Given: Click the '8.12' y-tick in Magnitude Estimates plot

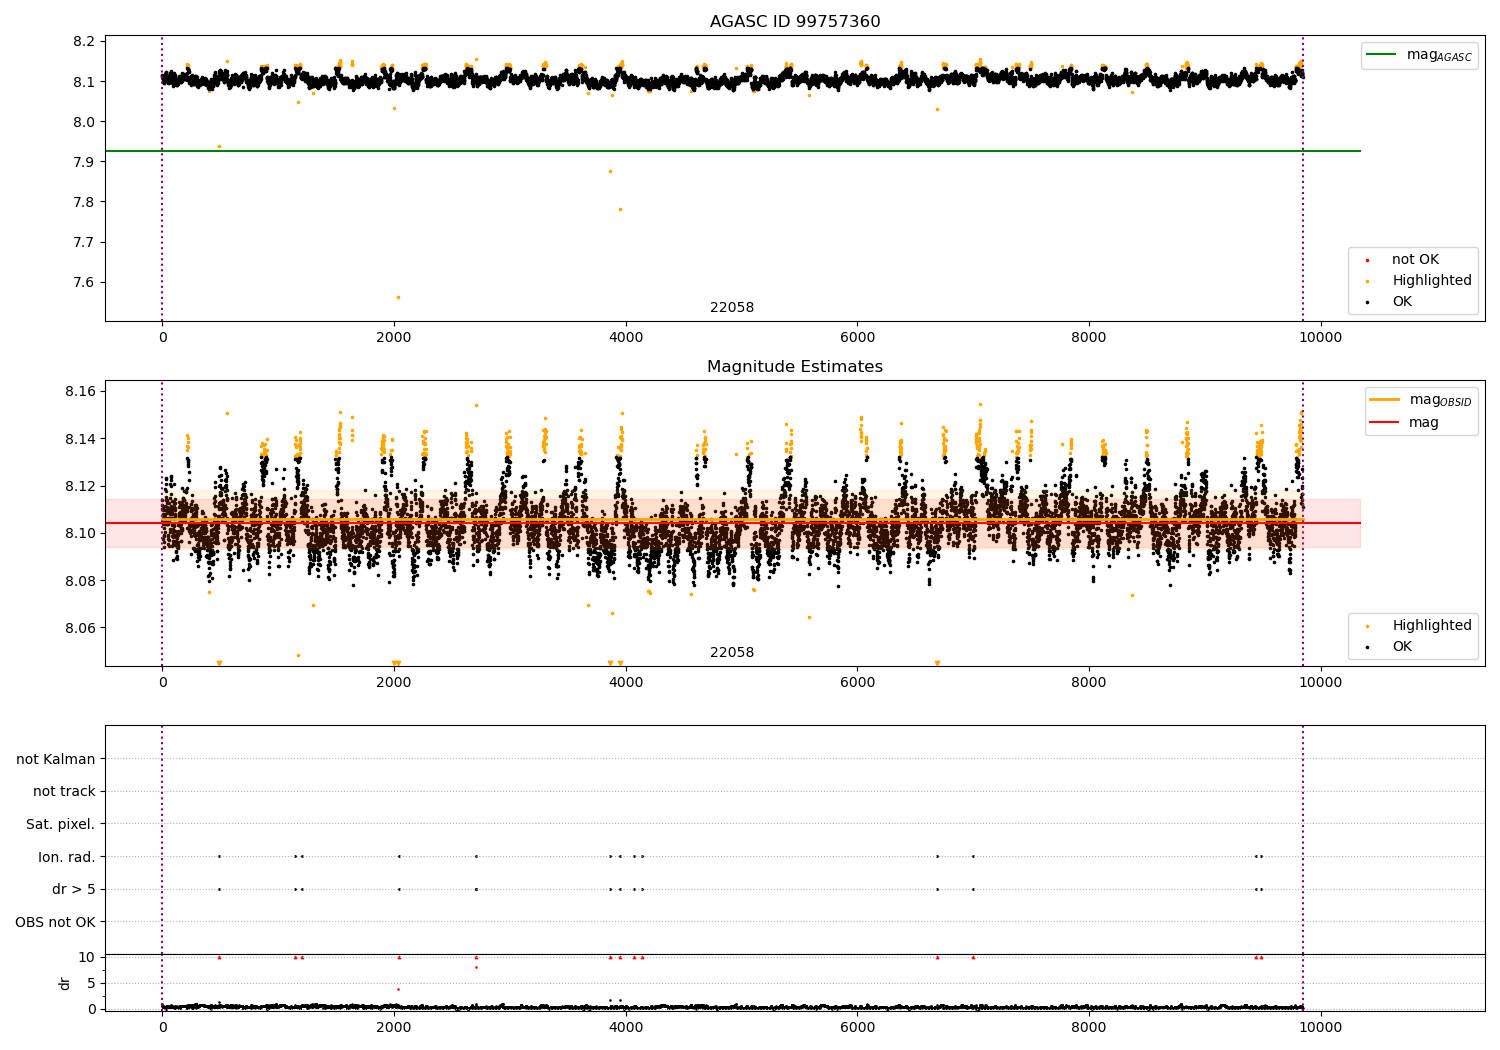Looking at the screenshot, I should tap(81, 486).
